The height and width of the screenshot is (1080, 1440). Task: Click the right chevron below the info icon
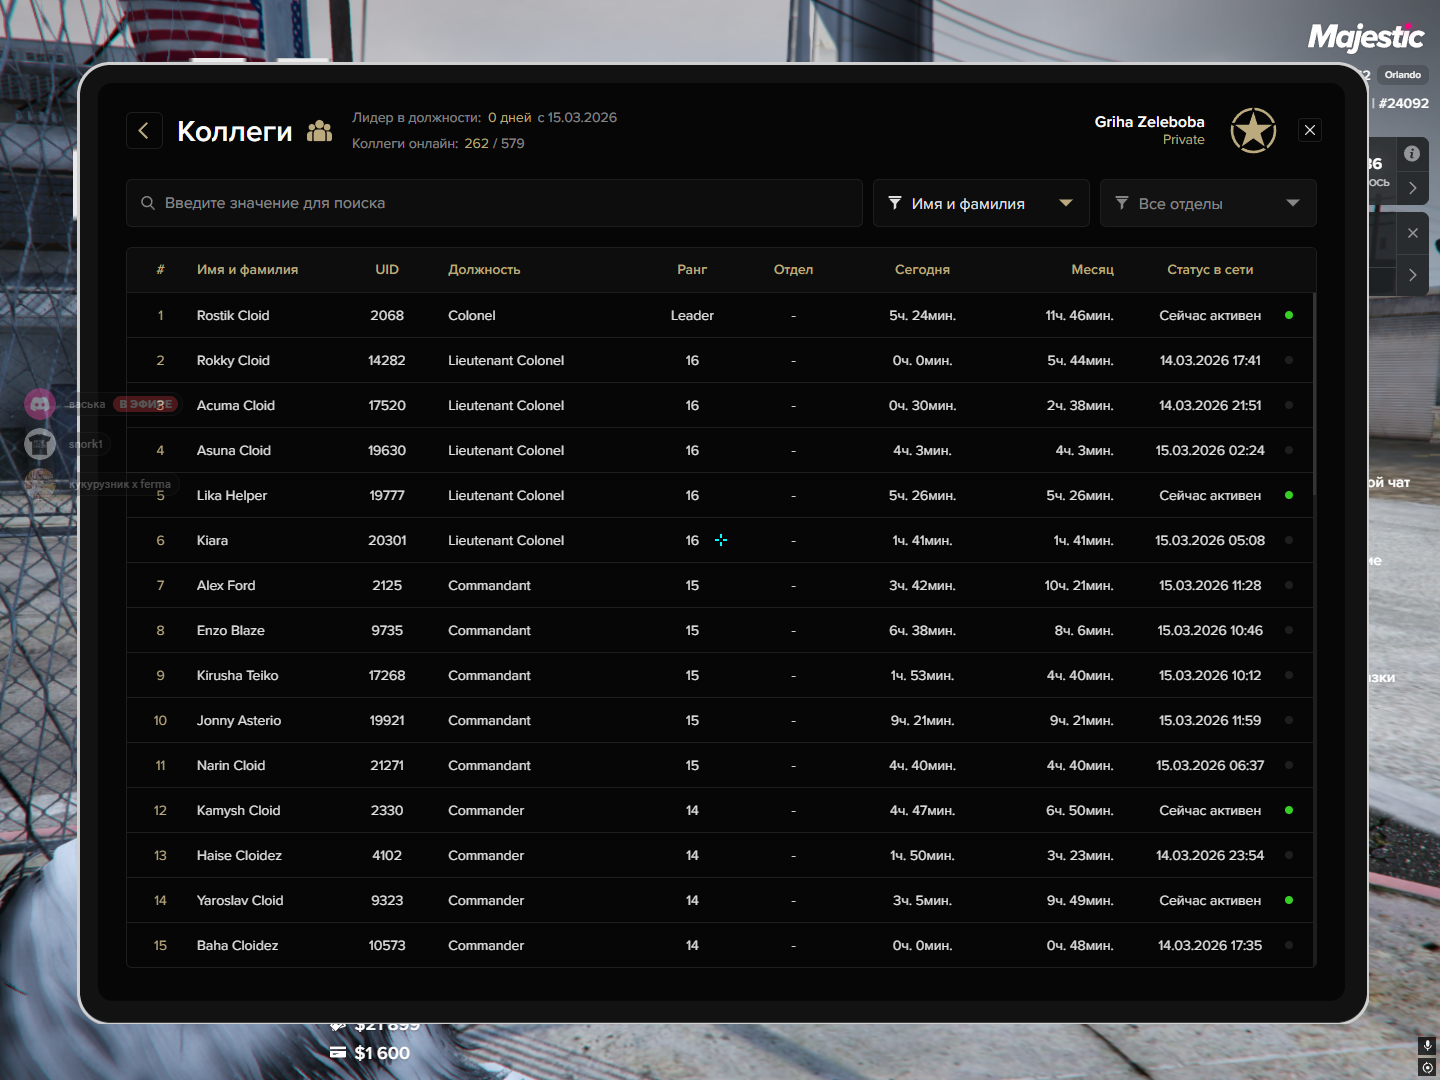click(1412, 188)
